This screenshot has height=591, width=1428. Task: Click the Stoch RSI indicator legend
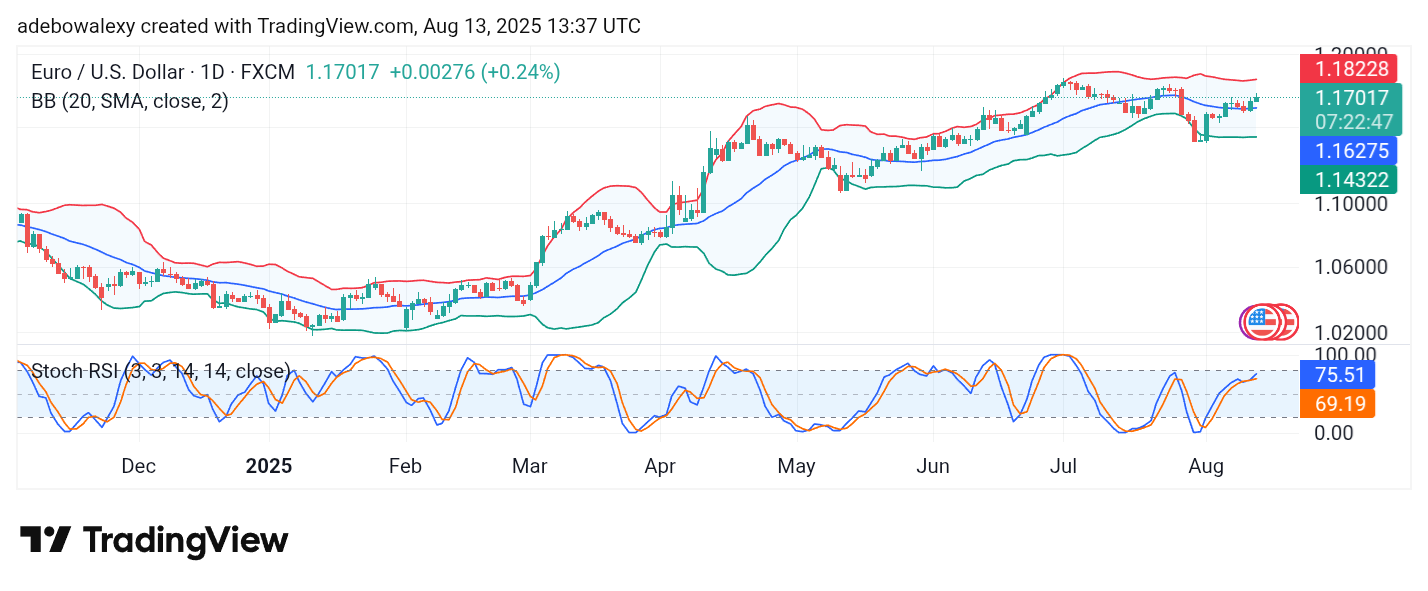161,372
